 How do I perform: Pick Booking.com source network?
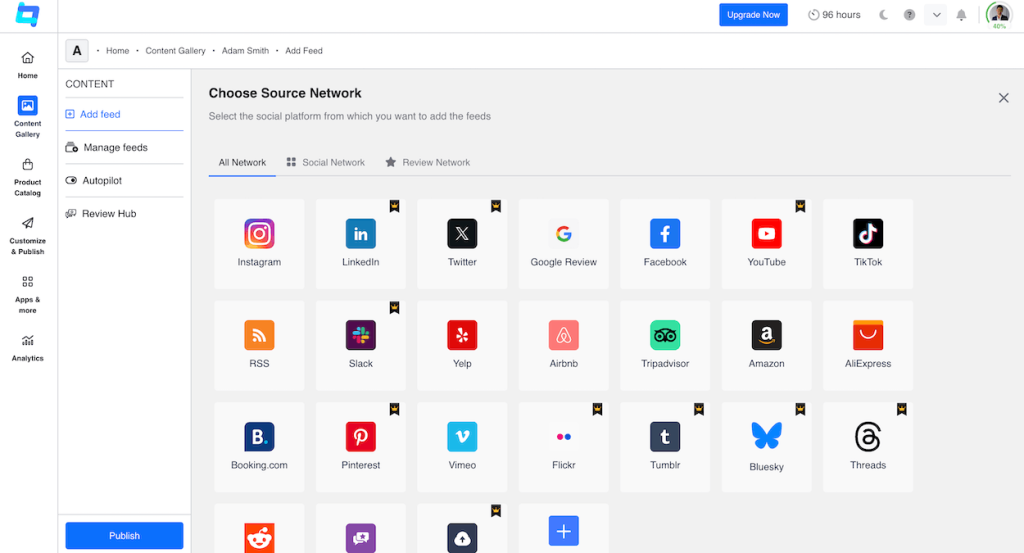[x=259, y=447]
